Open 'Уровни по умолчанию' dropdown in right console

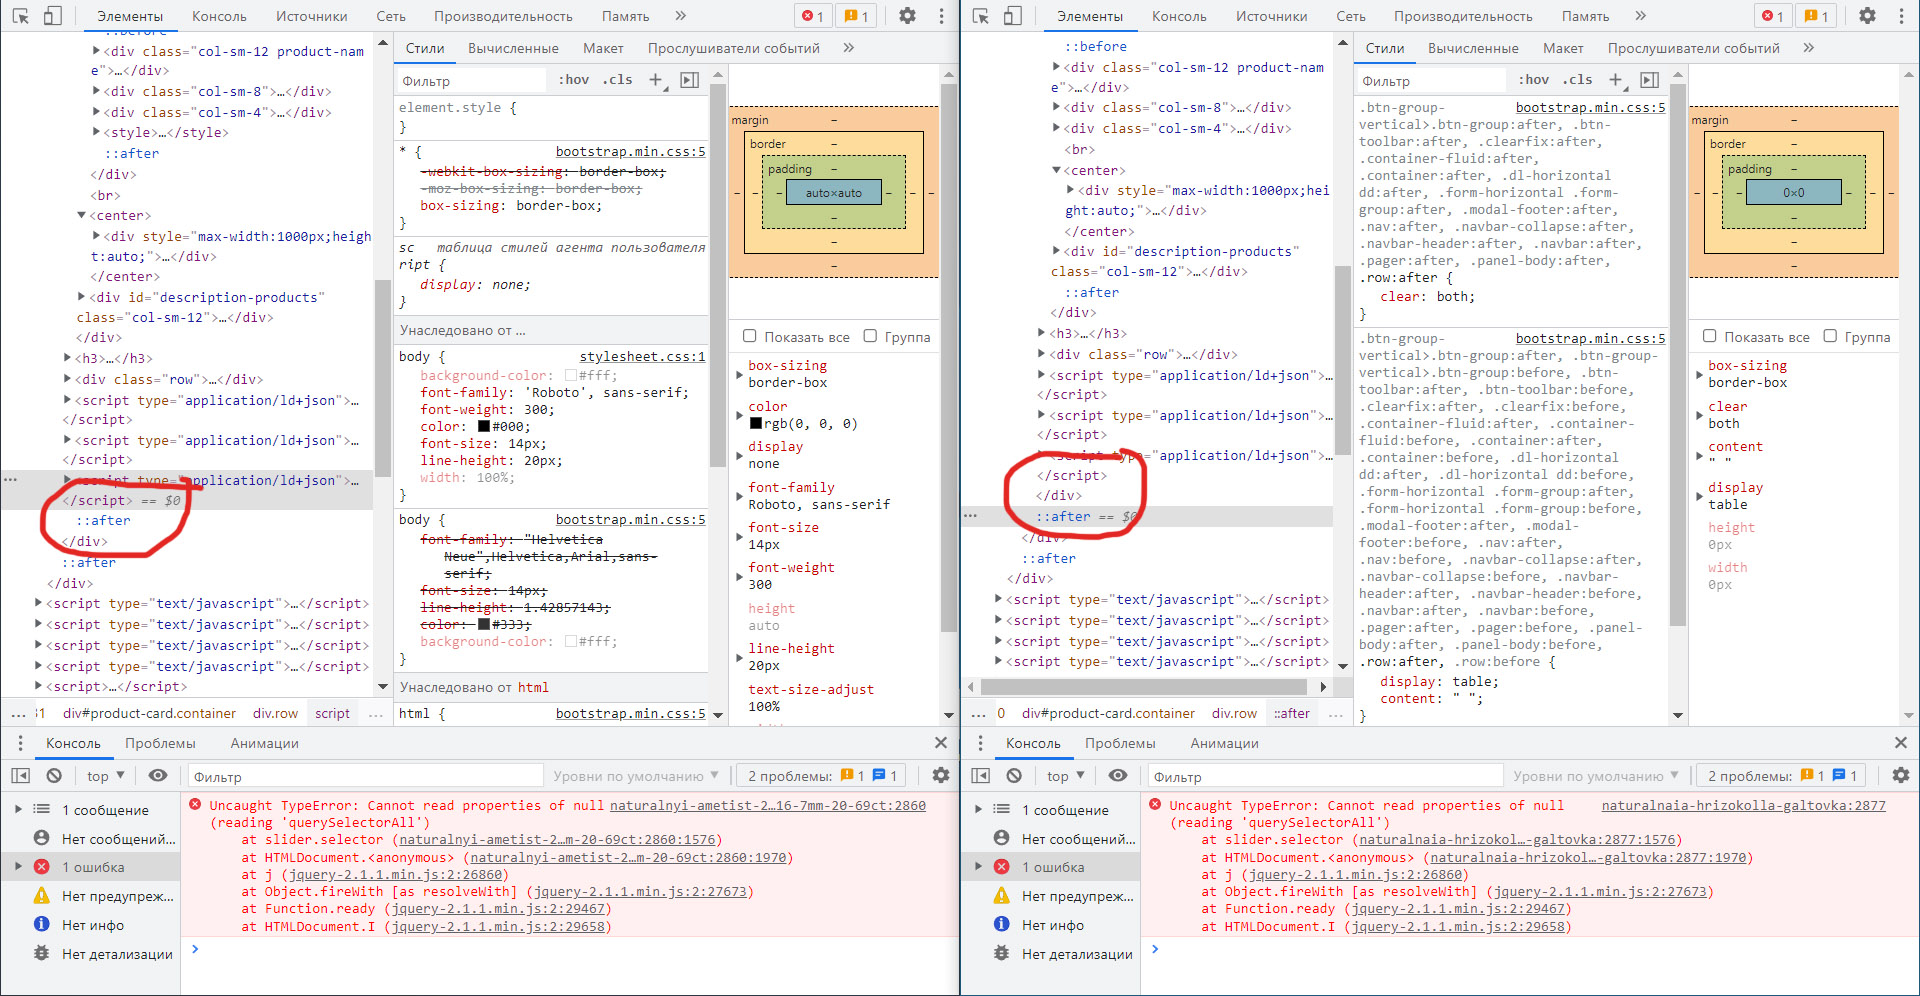click(1596, 776)
